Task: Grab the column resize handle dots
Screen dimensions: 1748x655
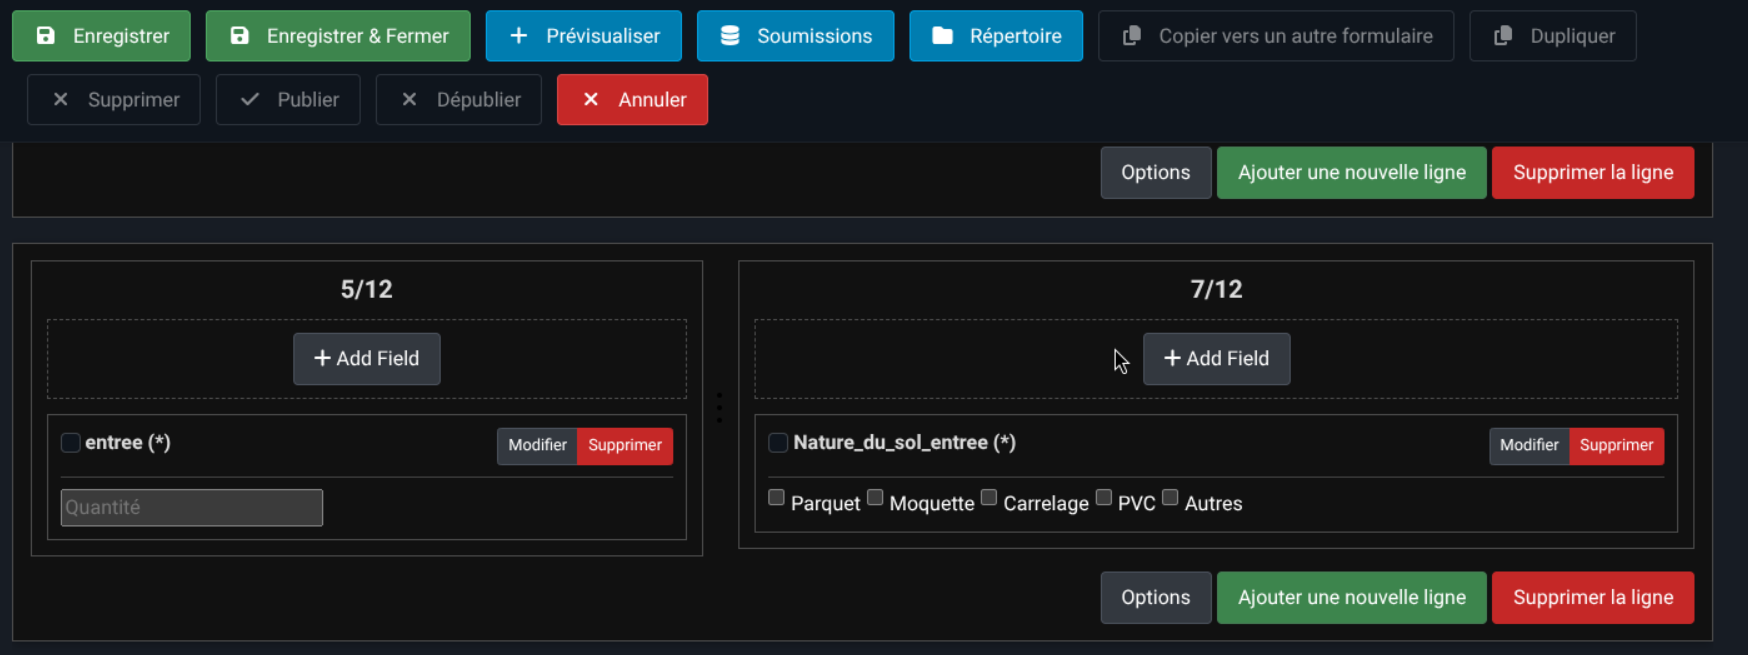Action: [x=719, y=408]
